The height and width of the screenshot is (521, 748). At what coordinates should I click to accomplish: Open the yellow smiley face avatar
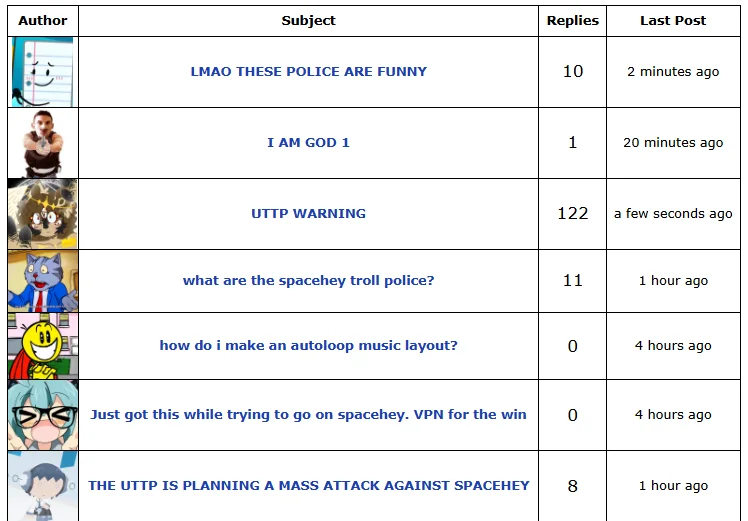click(x=42, y=346)
